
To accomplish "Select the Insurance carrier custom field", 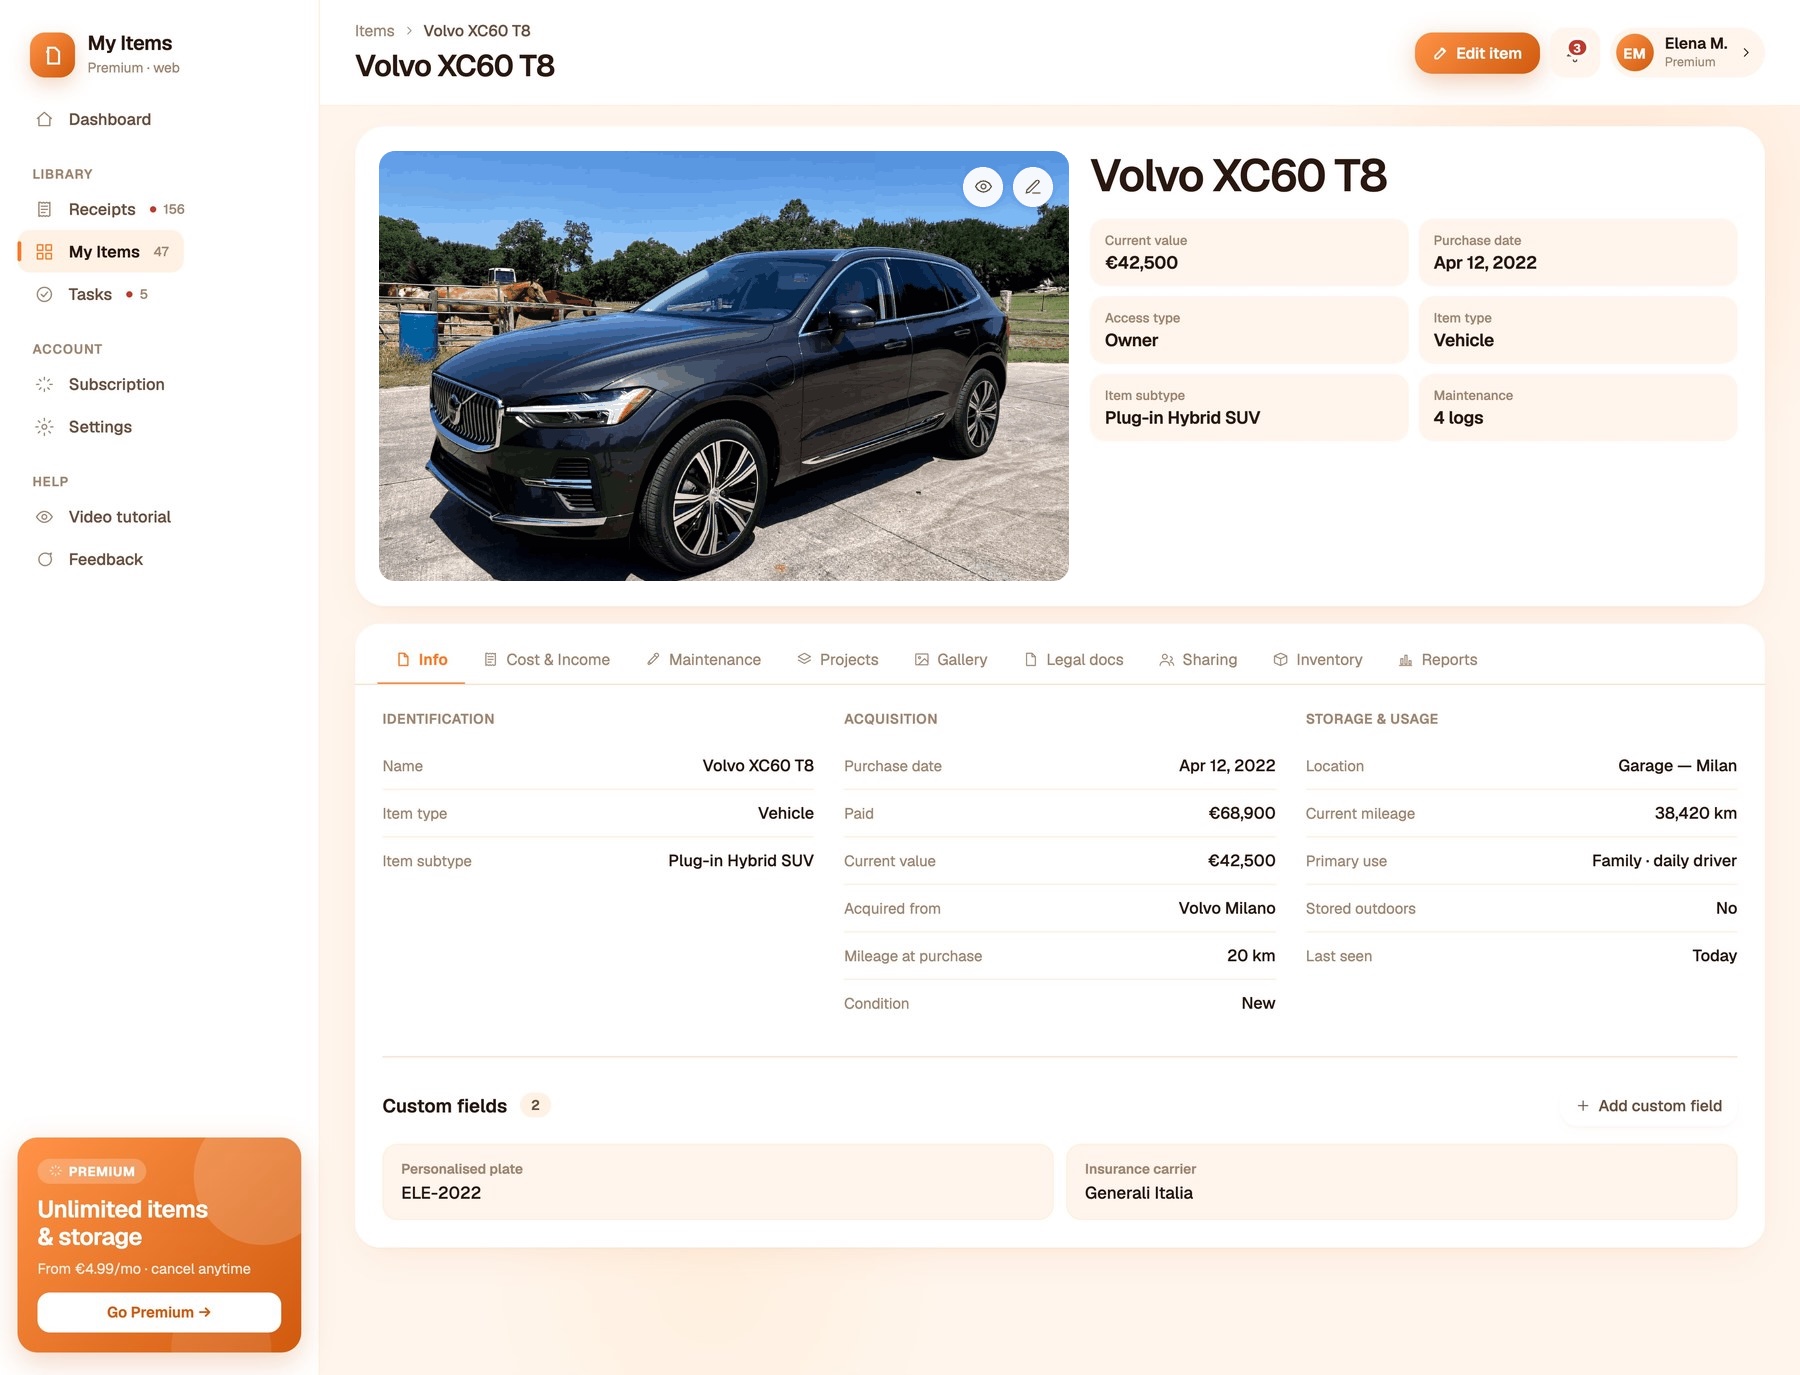I will click(x=1402, y=1182).
